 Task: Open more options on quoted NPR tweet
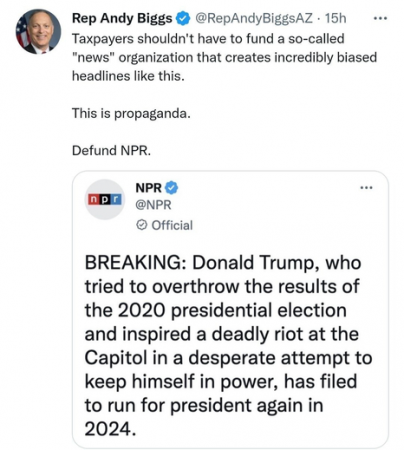(366, 188)
